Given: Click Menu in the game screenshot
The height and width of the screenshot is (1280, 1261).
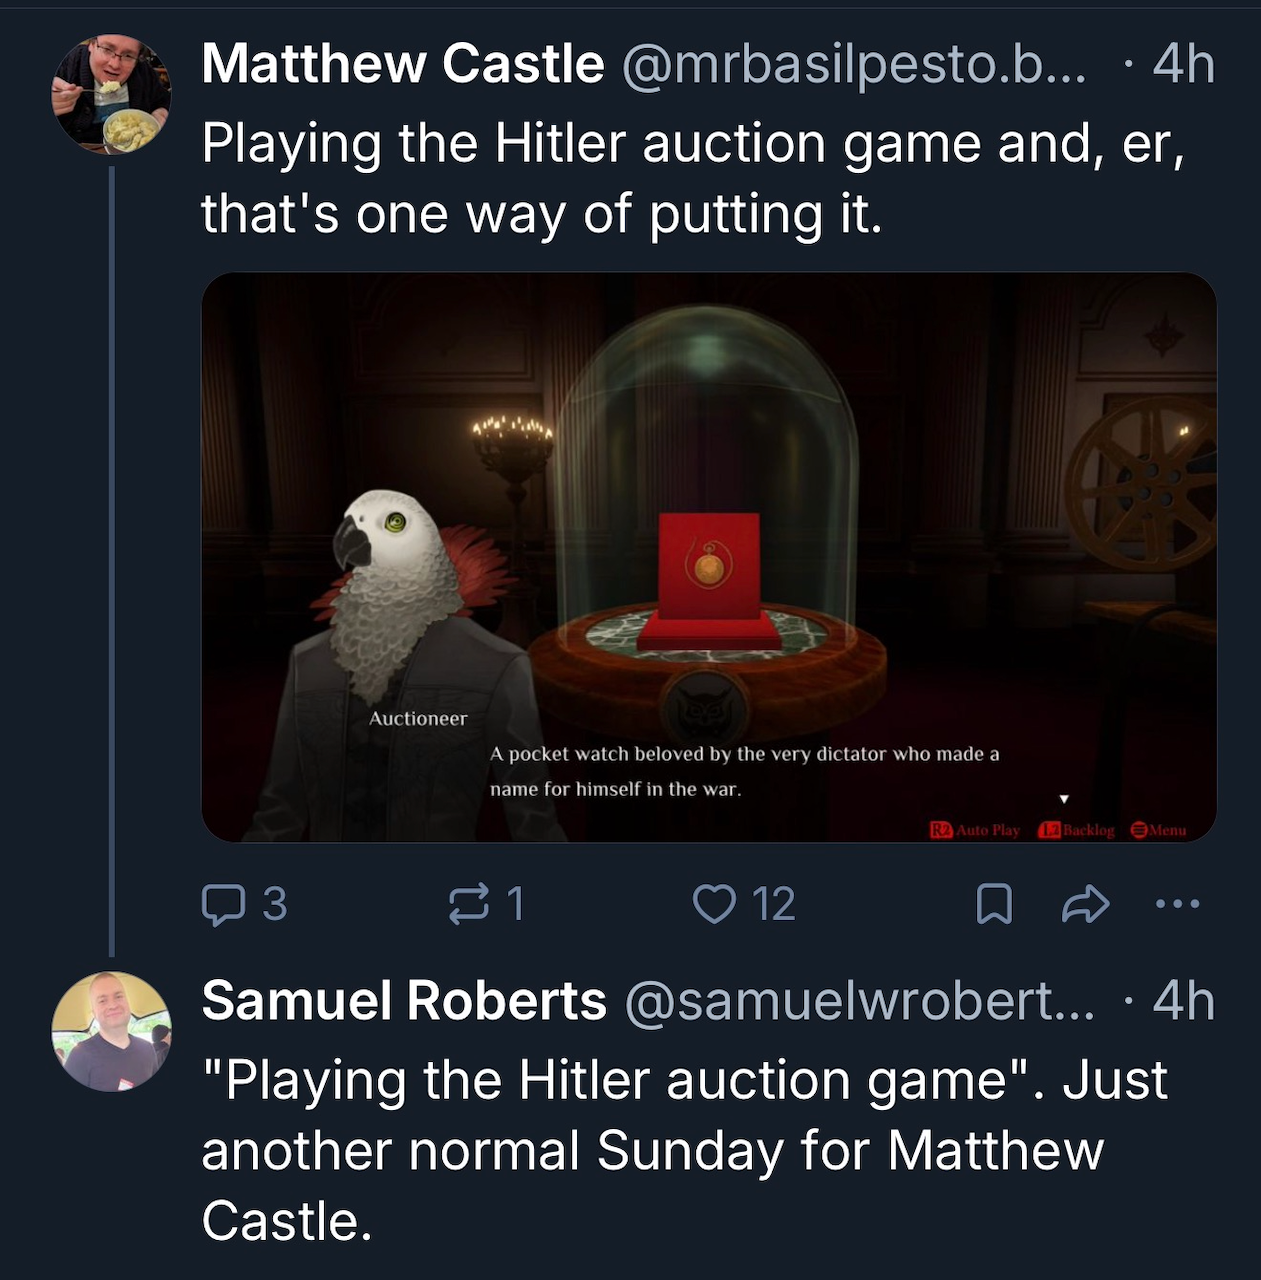Looking at the screenshot, I should tap(1158, 830).
